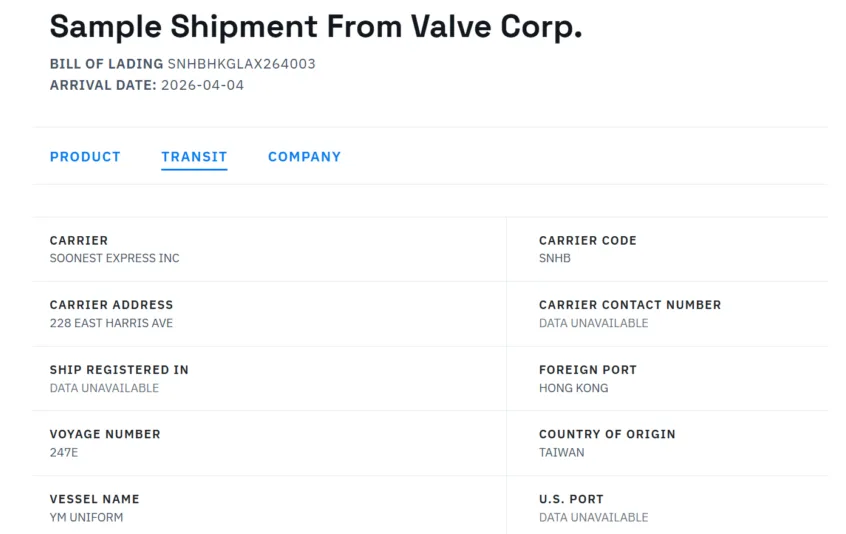The height and width of the screenshot is (534, 846).
Task: Open the COMPANY tab
Action: coord(304,157)
